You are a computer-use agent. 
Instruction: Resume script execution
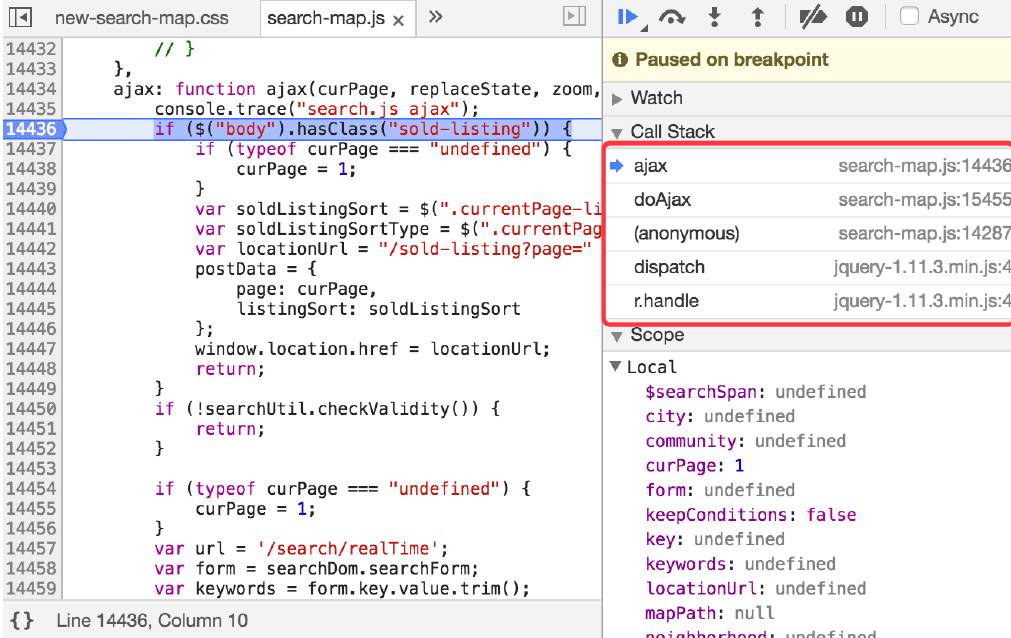tap(627, 17)
